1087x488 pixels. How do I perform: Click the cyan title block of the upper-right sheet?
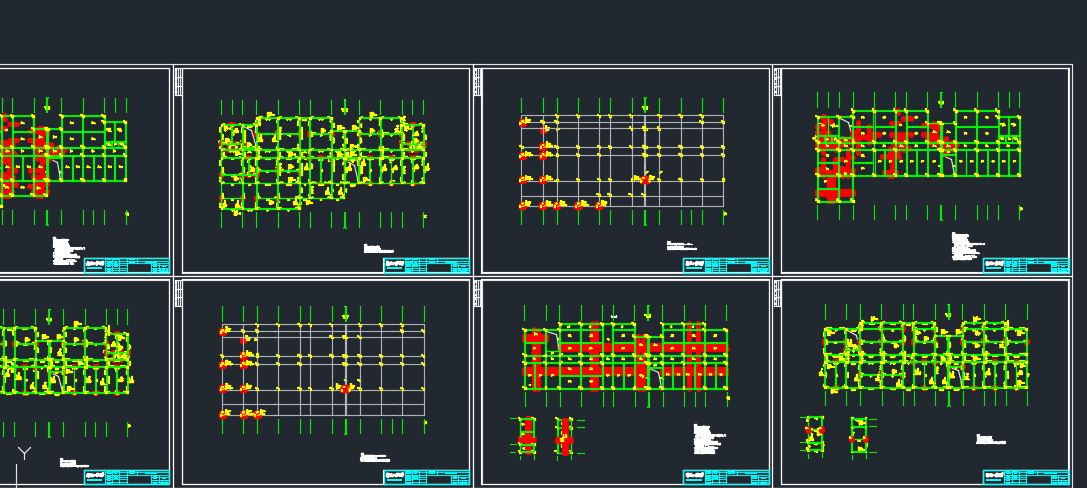1026,265
